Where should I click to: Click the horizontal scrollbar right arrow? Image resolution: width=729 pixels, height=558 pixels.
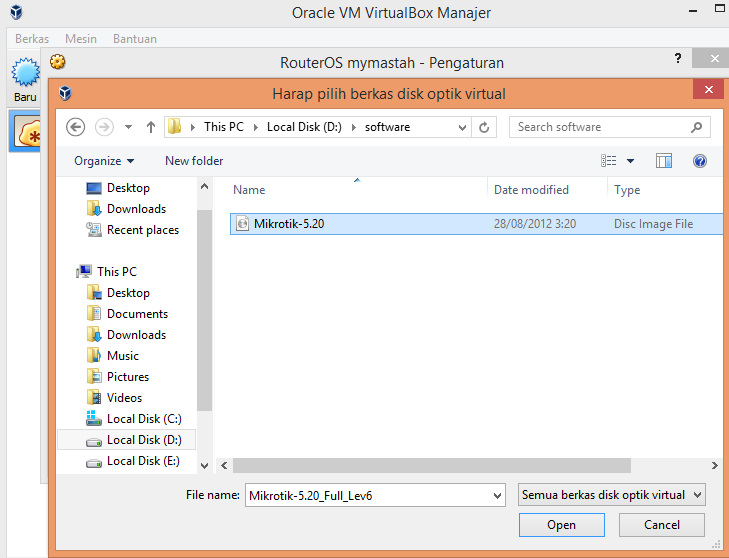coord(715,465)
